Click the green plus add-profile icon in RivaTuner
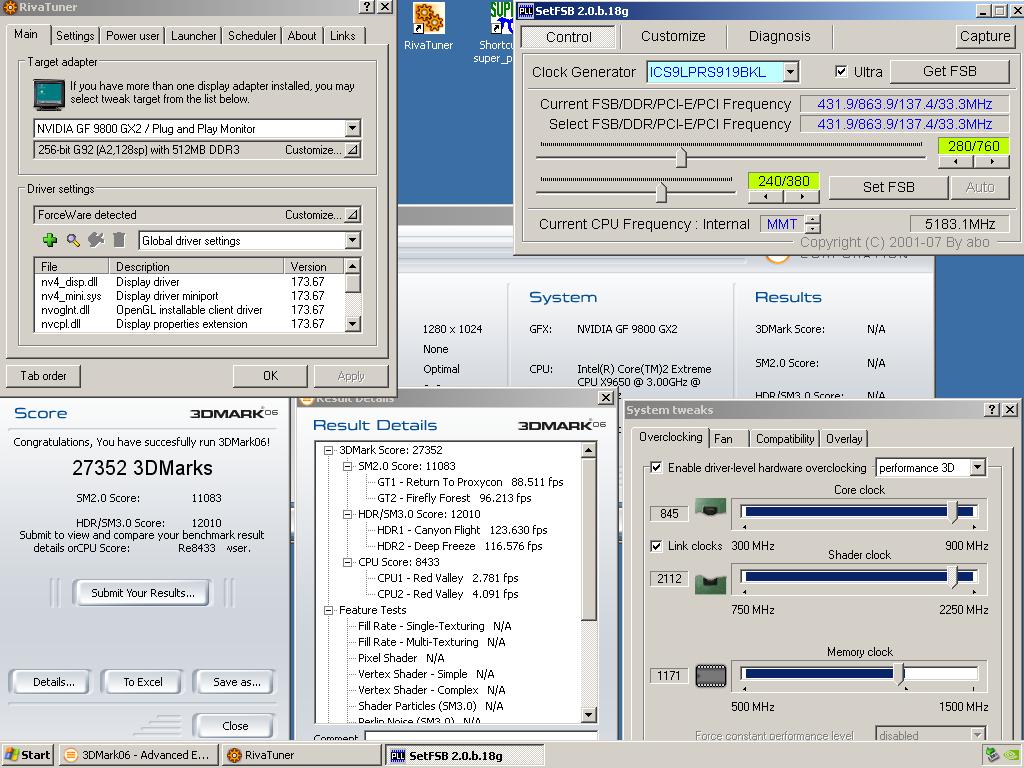The width and height of the screenshot is (1024, 768). pos(50,240)
